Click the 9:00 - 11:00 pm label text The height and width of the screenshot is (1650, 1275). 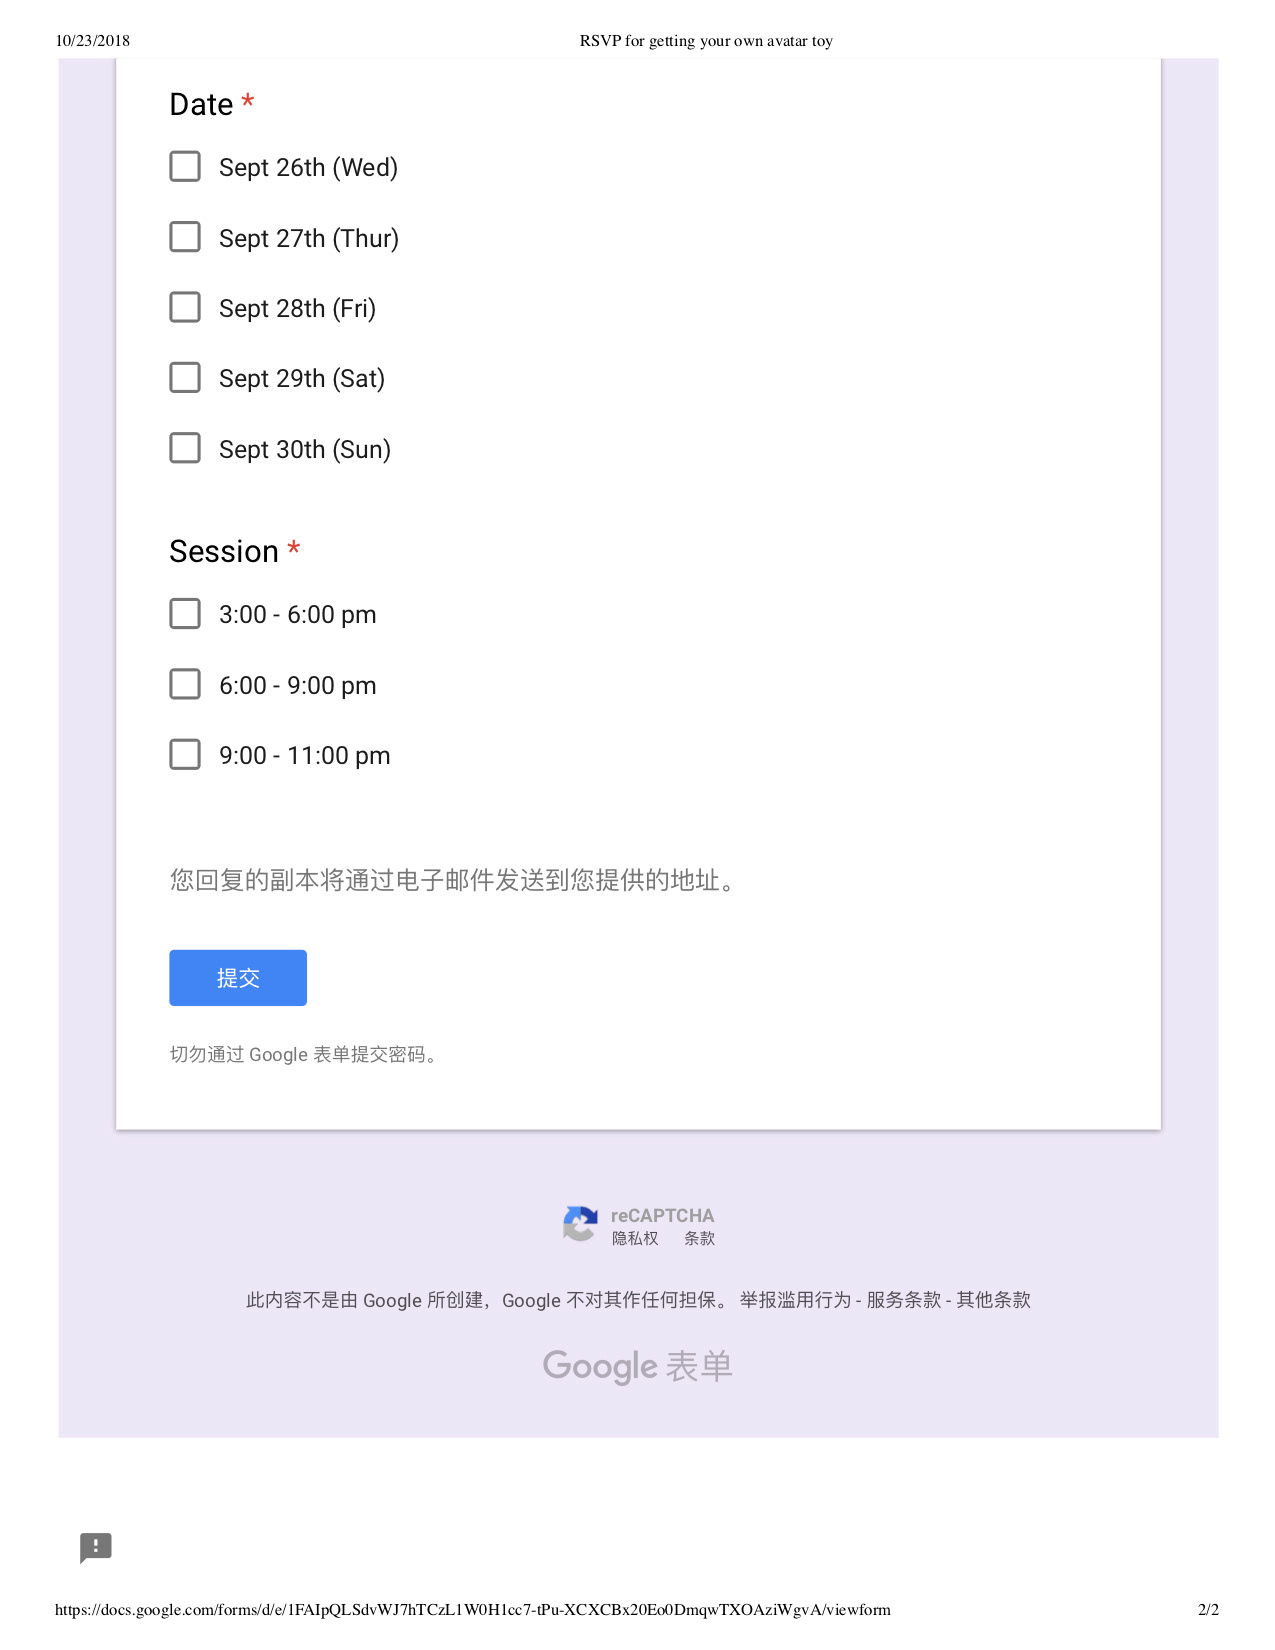point(305,756)
